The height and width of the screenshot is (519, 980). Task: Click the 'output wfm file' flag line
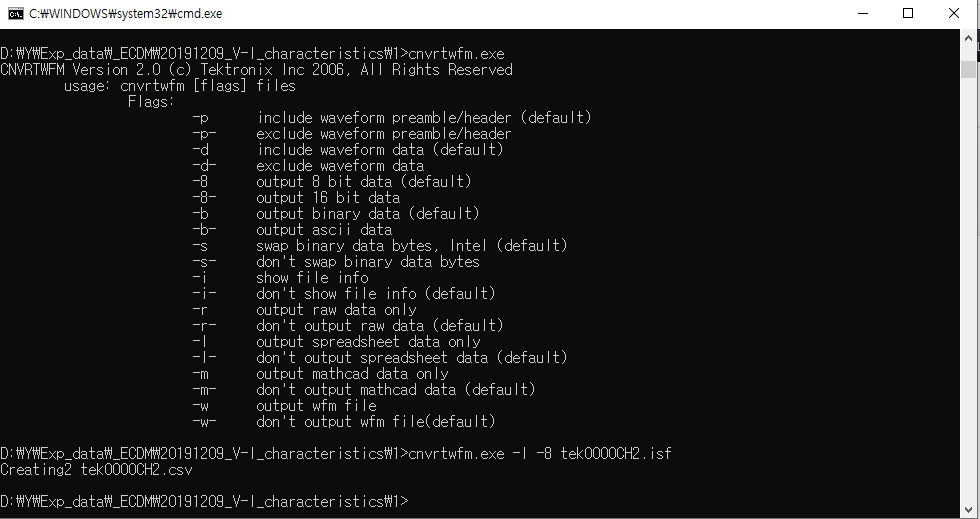pos(315,406)
